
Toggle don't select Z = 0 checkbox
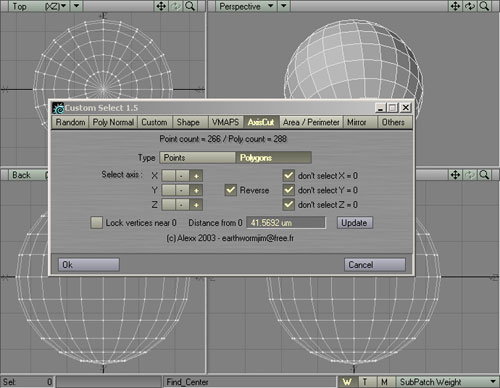point(289,205)
